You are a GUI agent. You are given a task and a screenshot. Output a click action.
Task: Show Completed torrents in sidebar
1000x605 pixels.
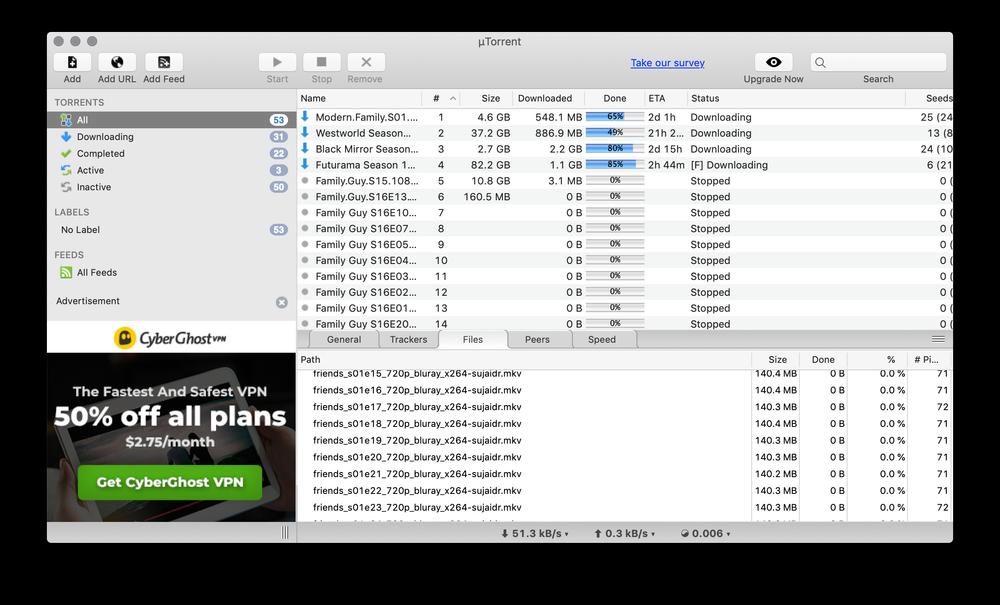[172, 154]
